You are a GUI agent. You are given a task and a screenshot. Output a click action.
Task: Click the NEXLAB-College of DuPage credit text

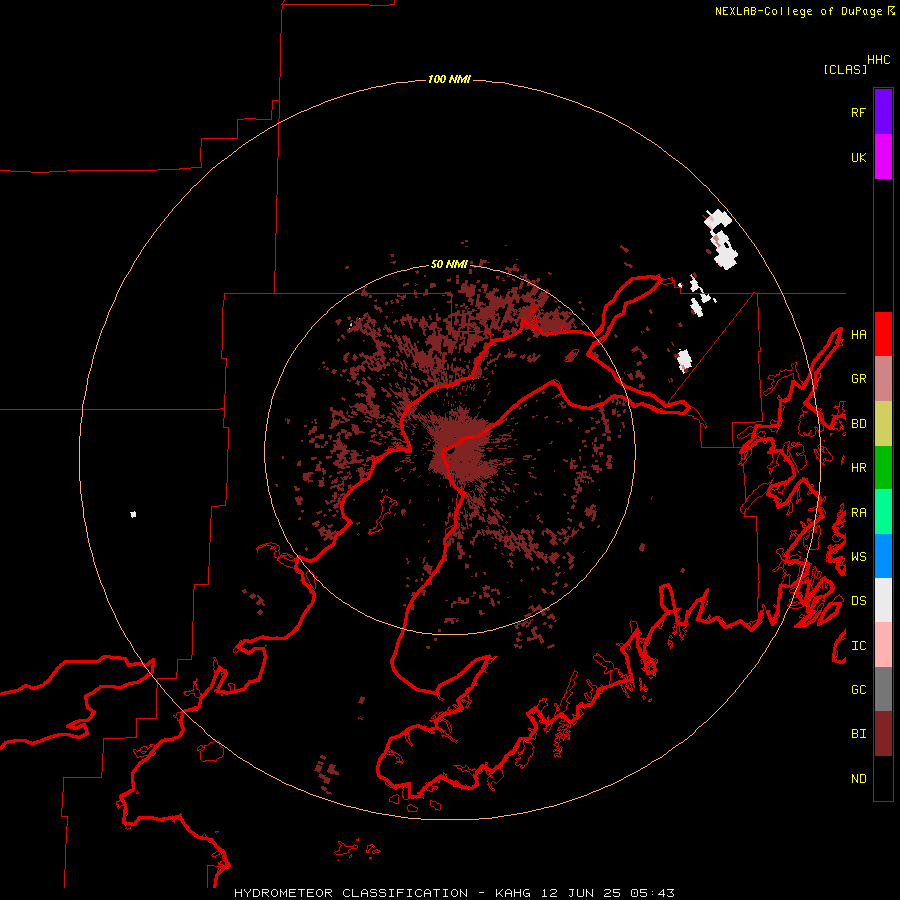pyautogui.click(x=798, y=11)
